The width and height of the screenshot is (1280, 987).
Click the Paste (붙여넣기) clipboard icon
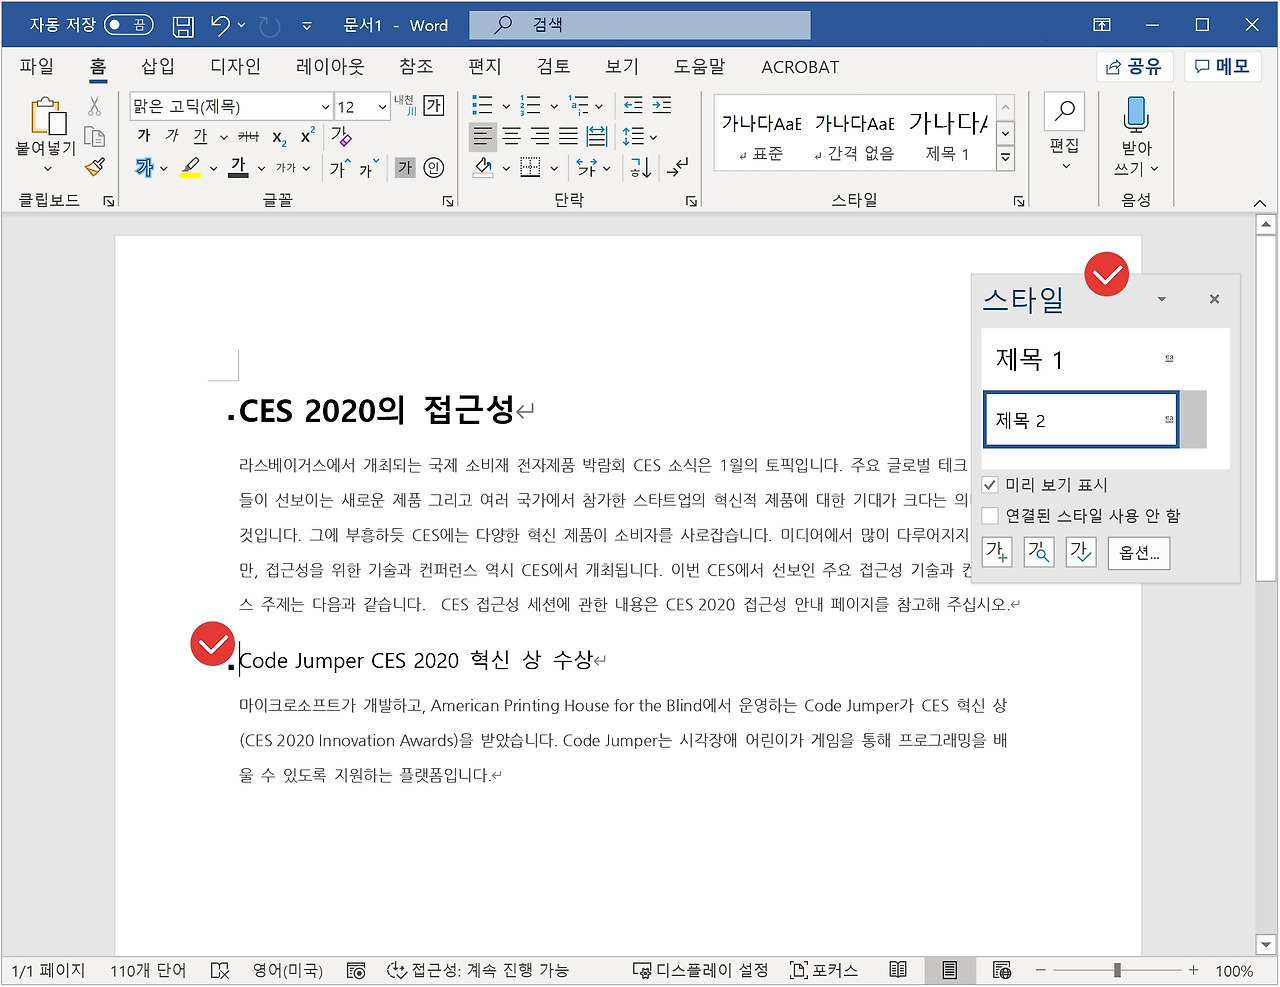47,117
